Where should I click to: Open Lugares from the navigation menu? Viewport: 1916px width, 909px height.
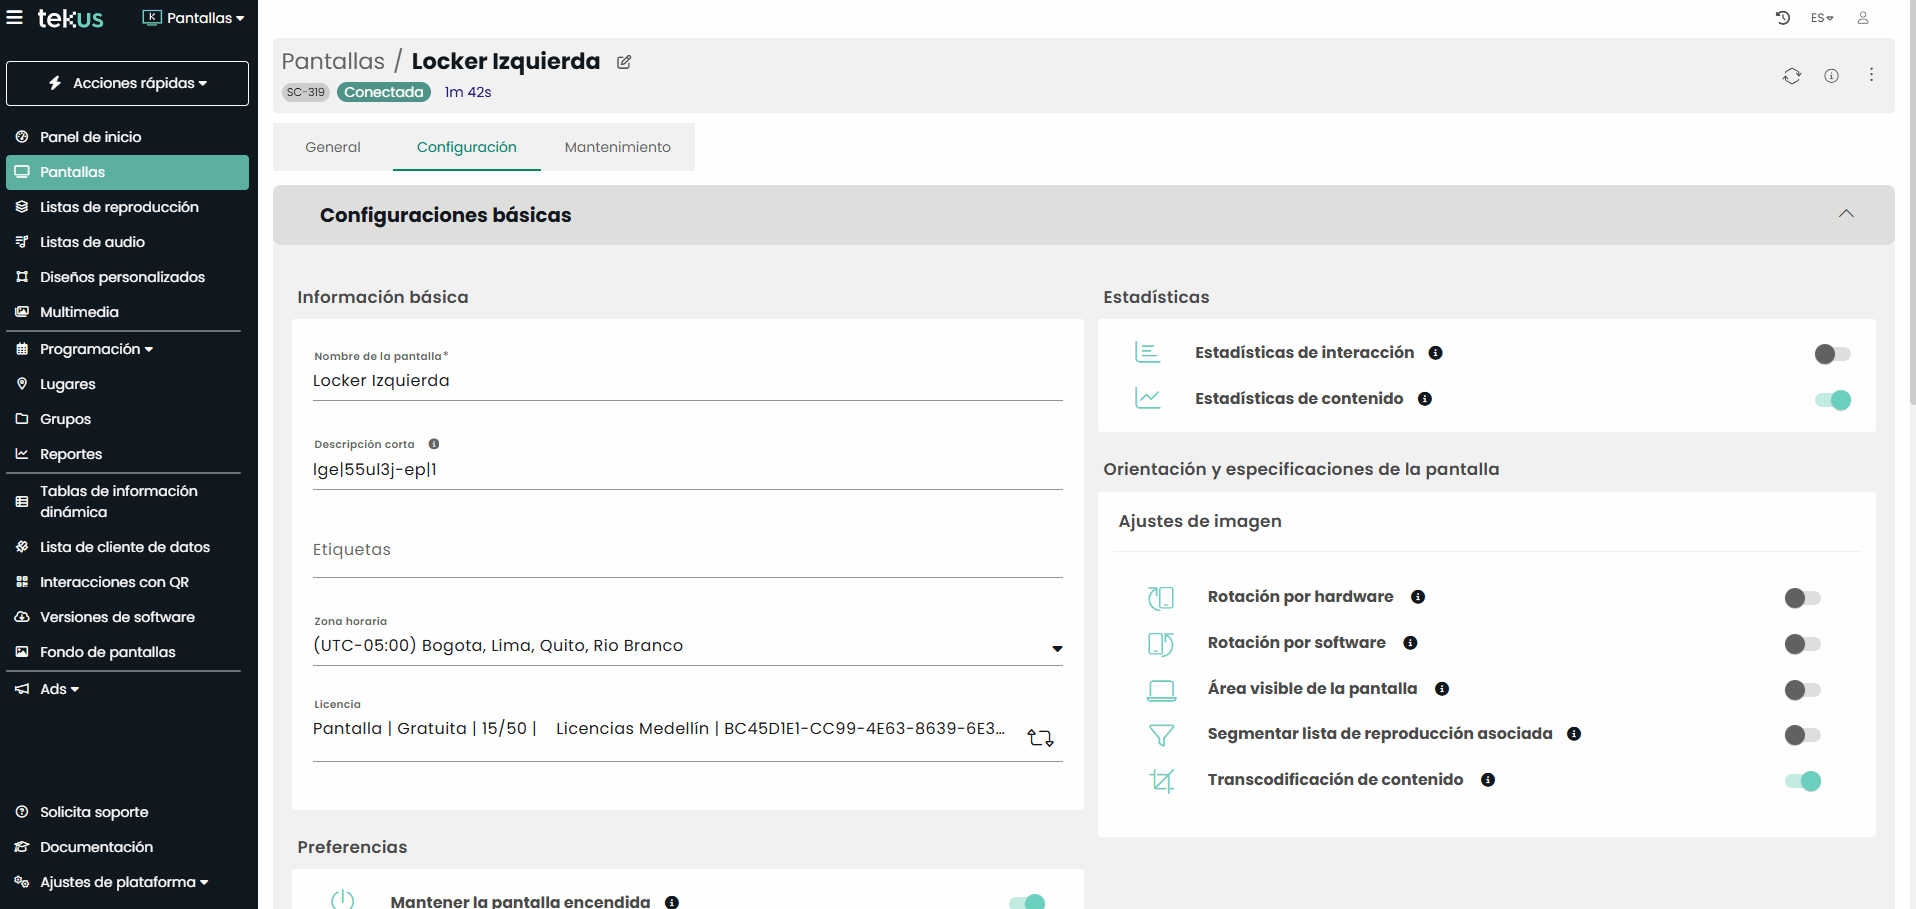(67, 384)
